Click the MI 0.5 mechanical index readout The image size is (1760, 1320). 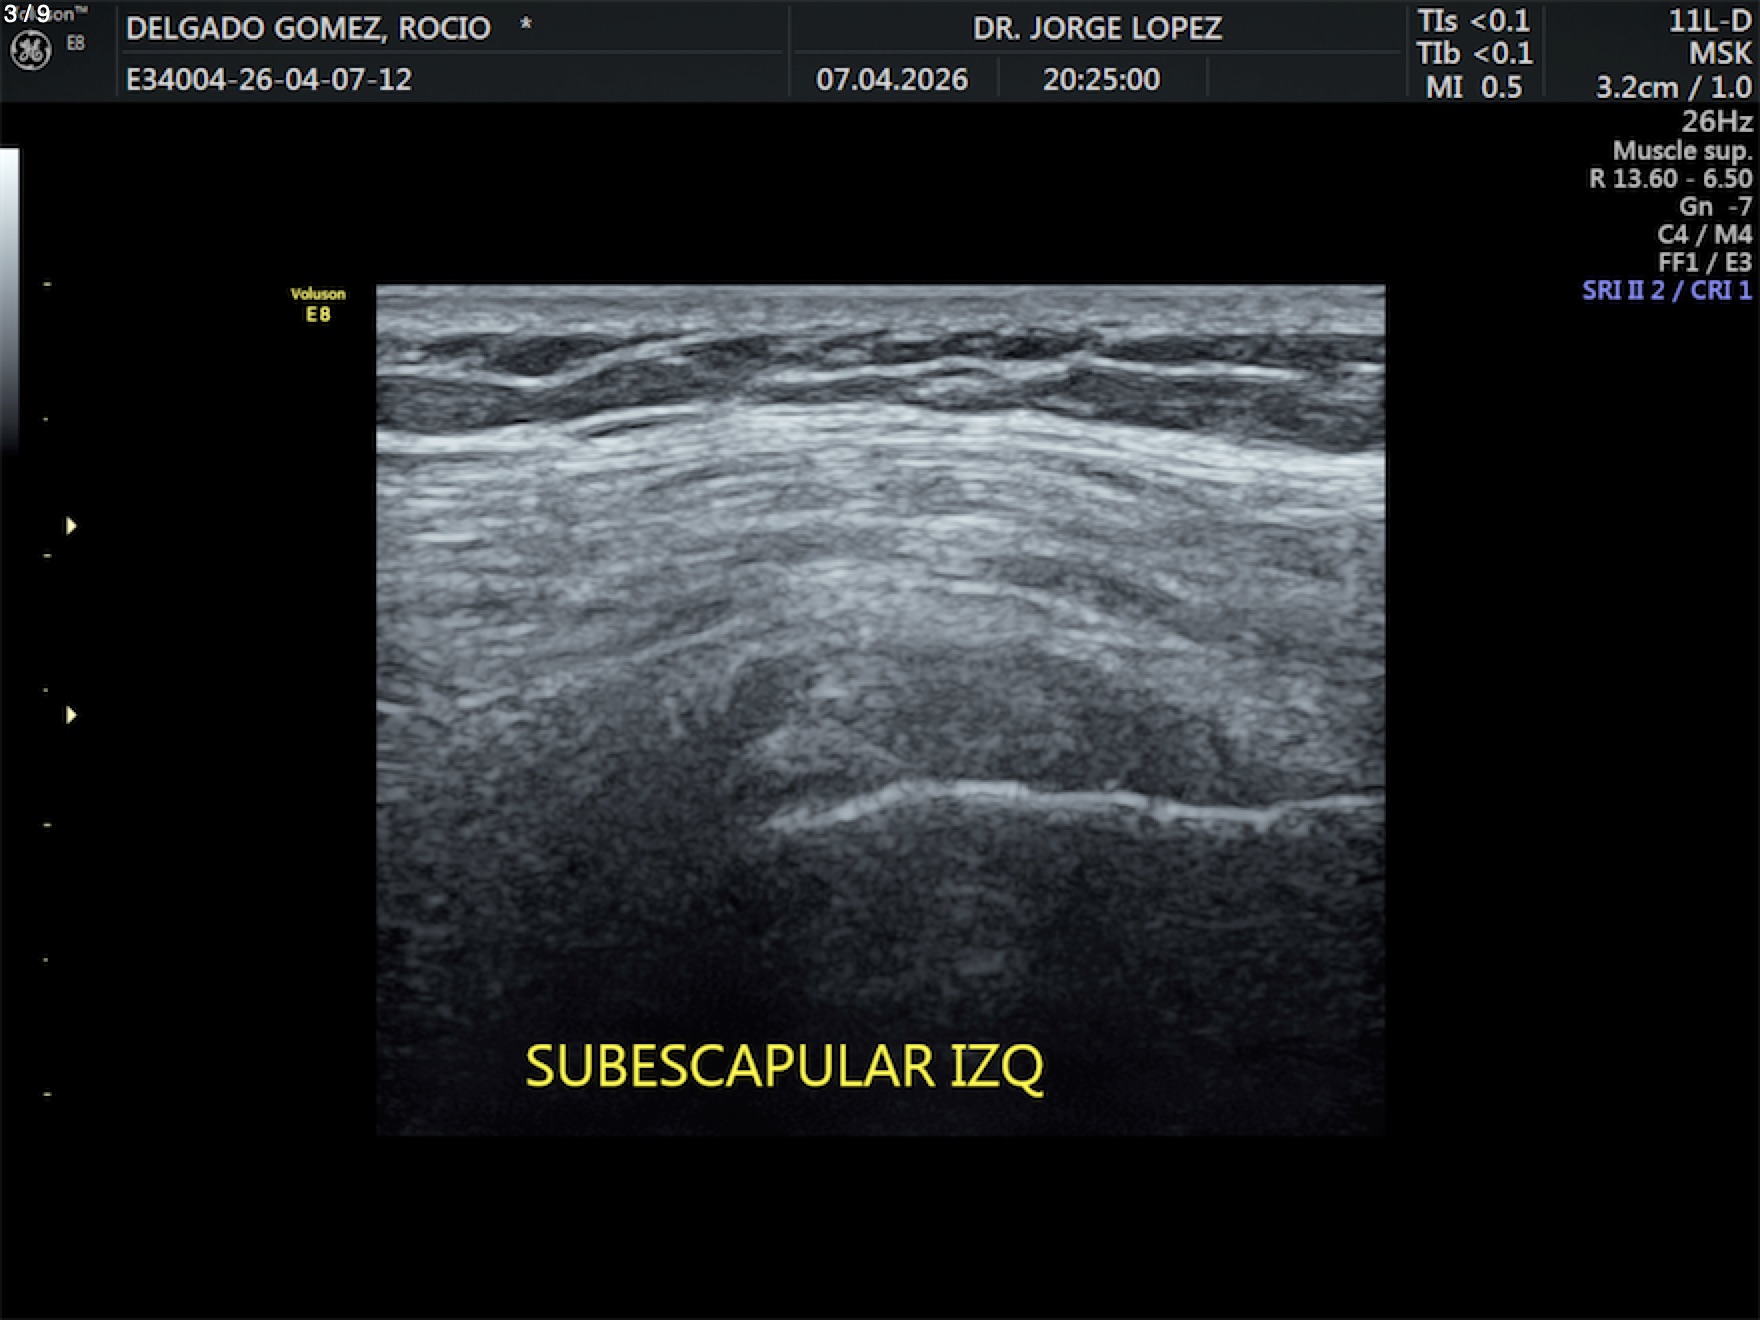coord(1473,87)
